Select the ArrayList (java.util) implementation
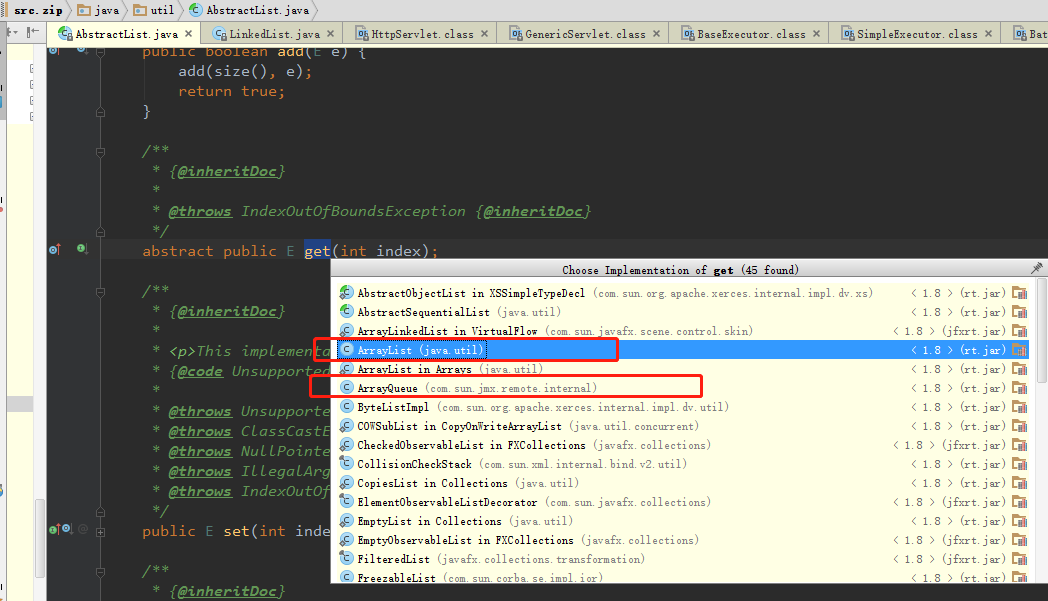 682,350
